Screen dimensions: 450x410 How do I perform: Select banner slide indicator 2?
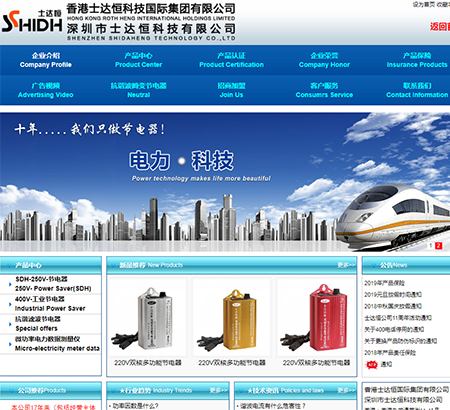(438, 245)
